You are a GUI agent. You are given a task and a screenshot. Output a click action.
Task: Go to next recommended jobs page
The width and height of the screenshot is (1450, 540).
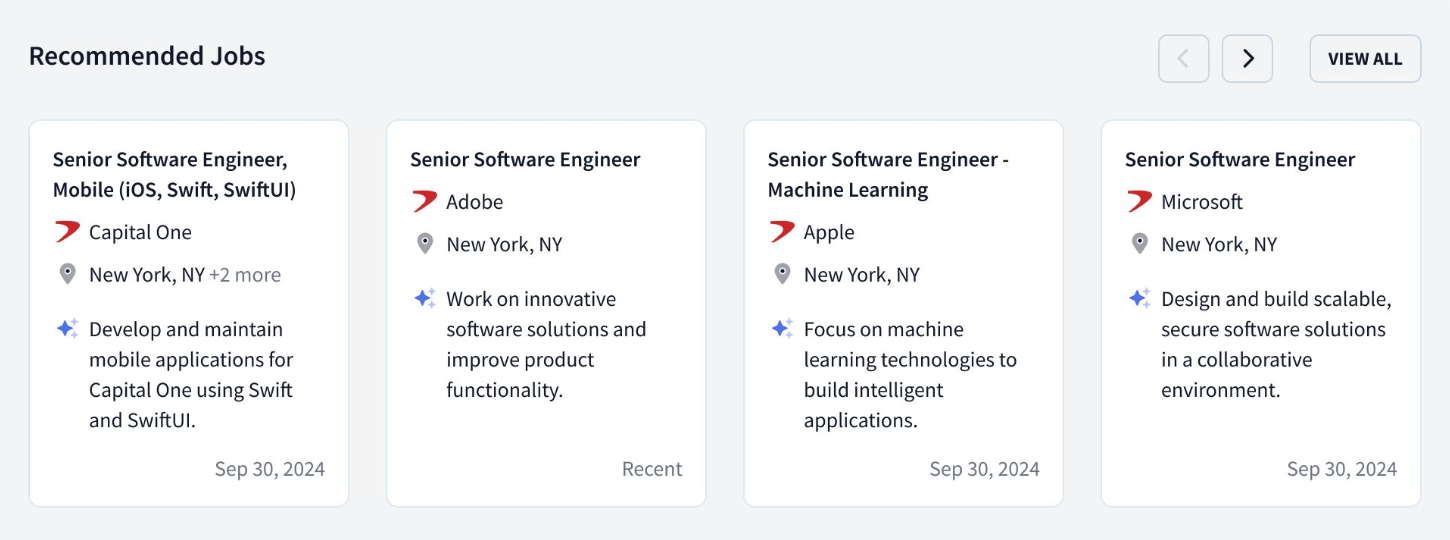tap(1247, 59)
